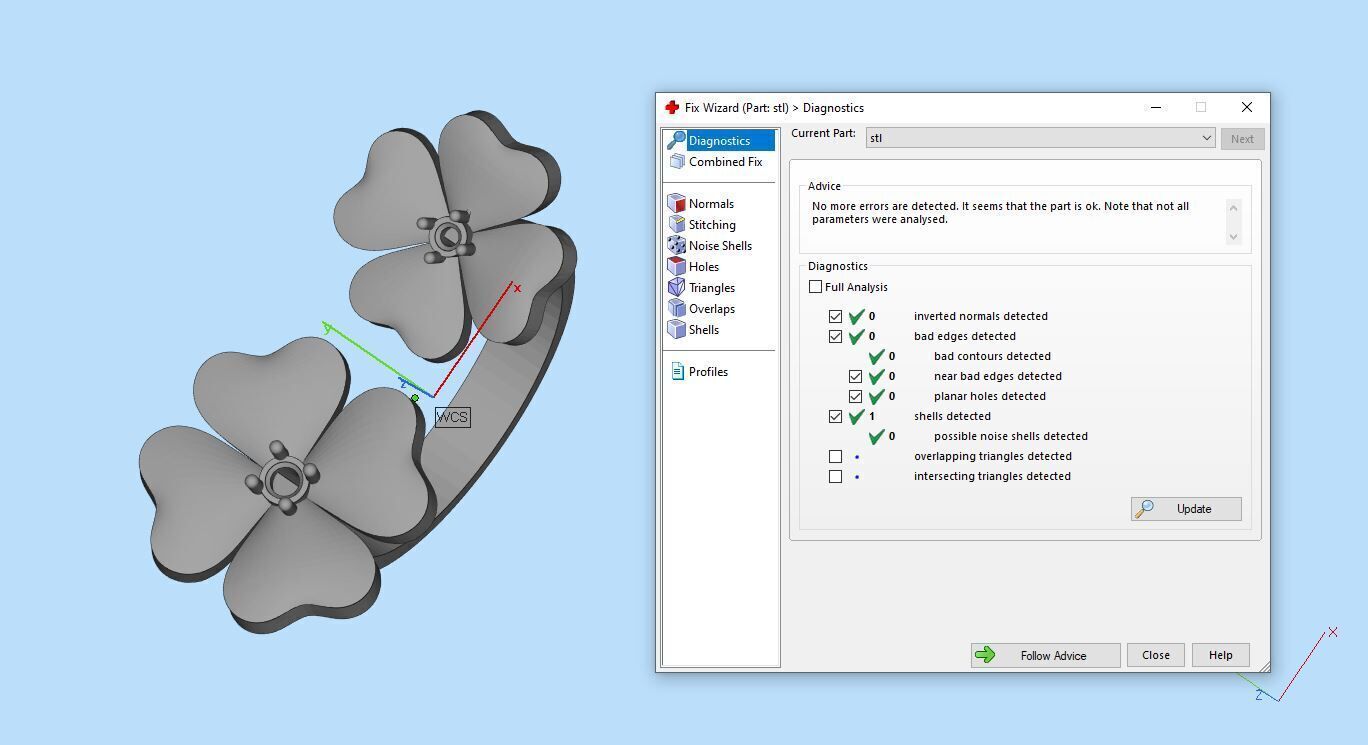Click 'possible noise shells detected' text
The width and height of the screenshot is (1368, 745).
point(1011,436)
